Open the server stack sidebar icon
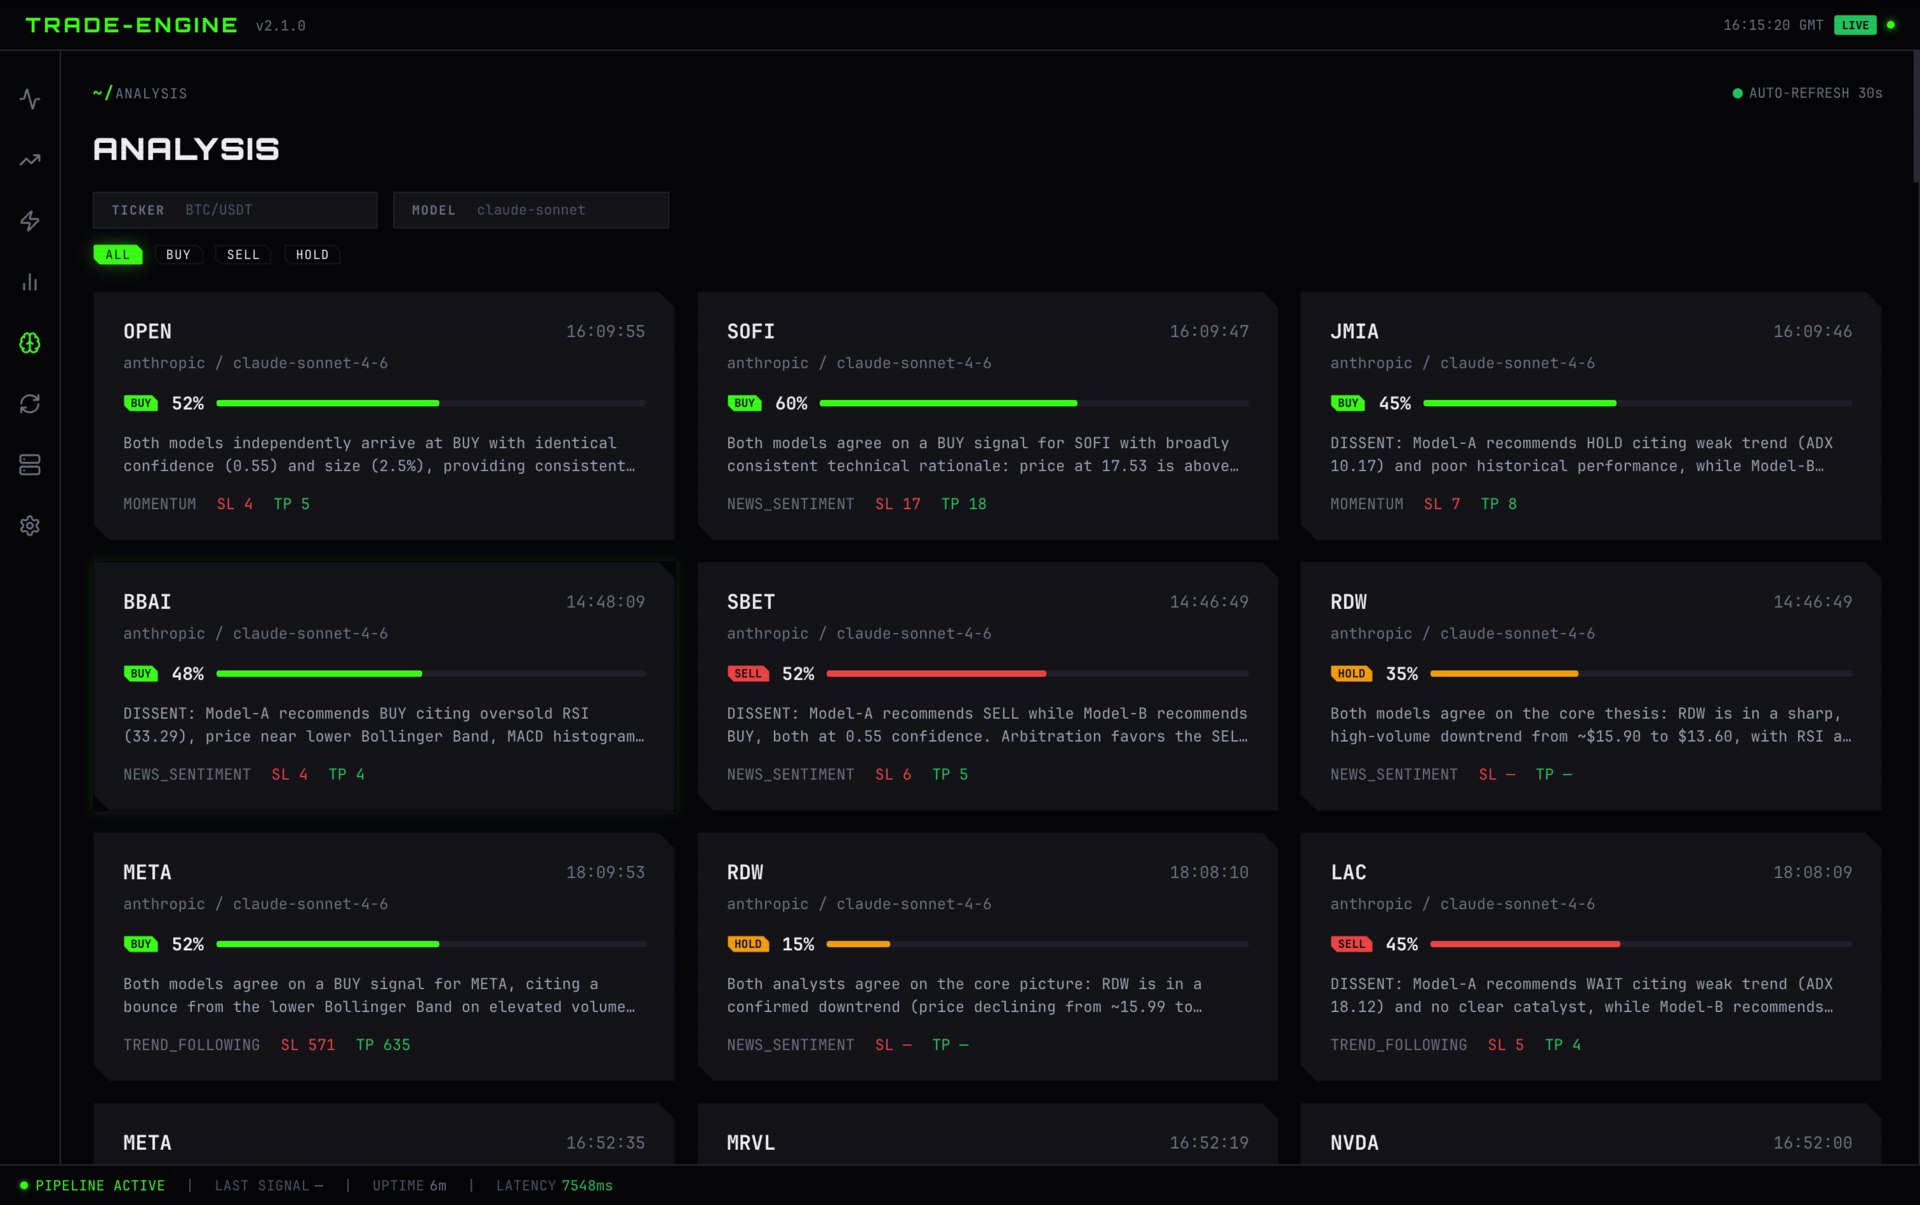This screenshot has height=1205, width=1920. [x=30, y=465]
